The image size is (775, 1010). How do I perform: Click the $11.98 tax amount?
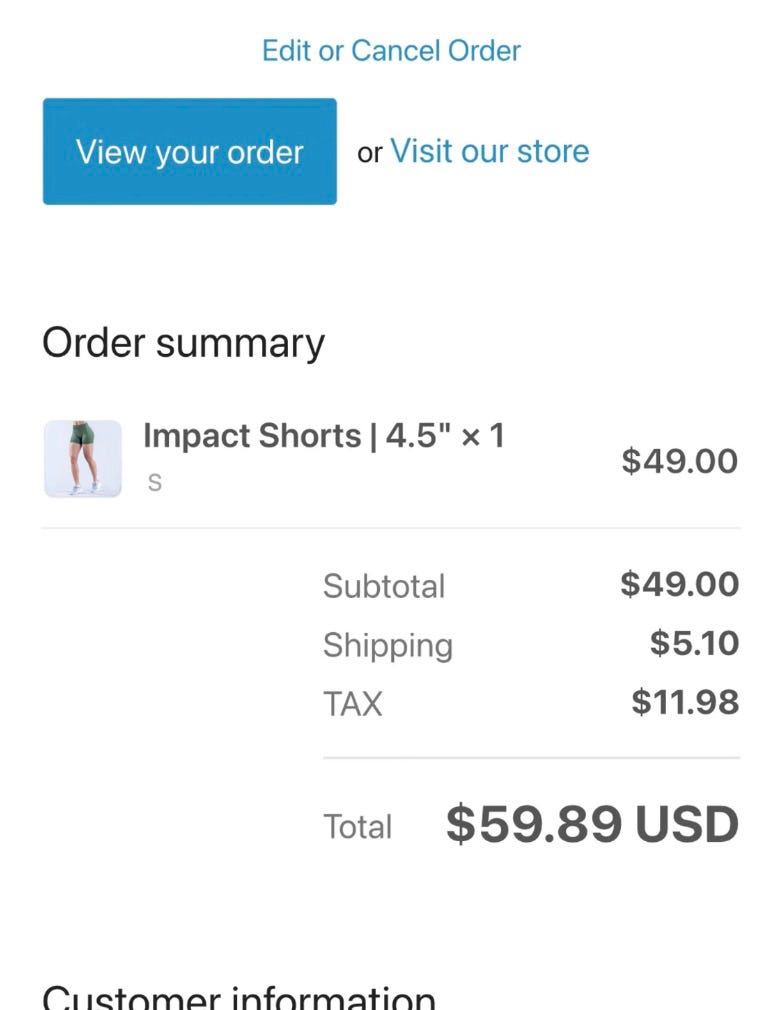click(x=685, y=702)
